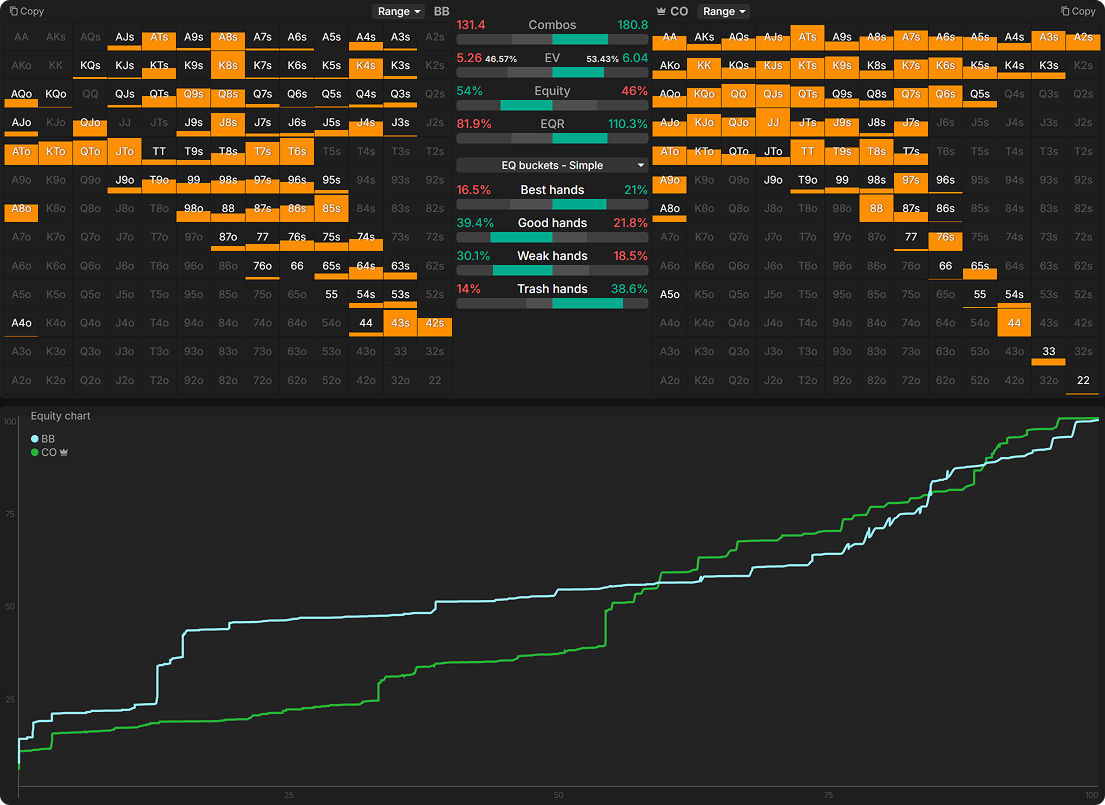The height and width of the screenshot is (805, 1105).
Task: Select the Weak hands bucket label
Action: (x=552, y=256)
